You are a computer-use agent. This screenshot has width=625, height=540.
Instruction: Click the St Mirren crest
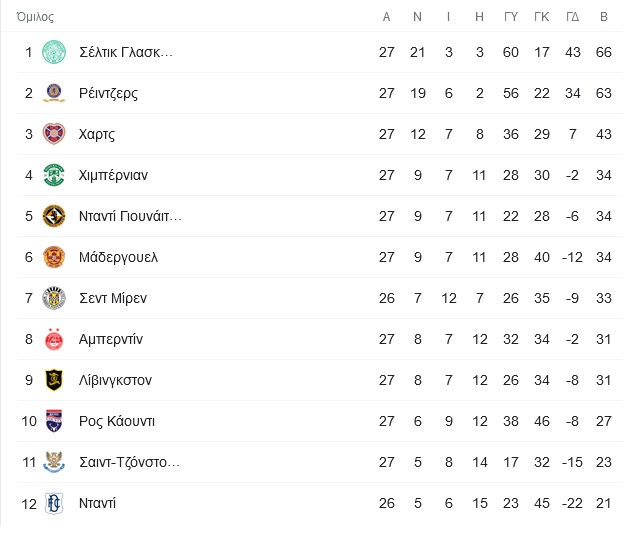click(x=54, y=298)
